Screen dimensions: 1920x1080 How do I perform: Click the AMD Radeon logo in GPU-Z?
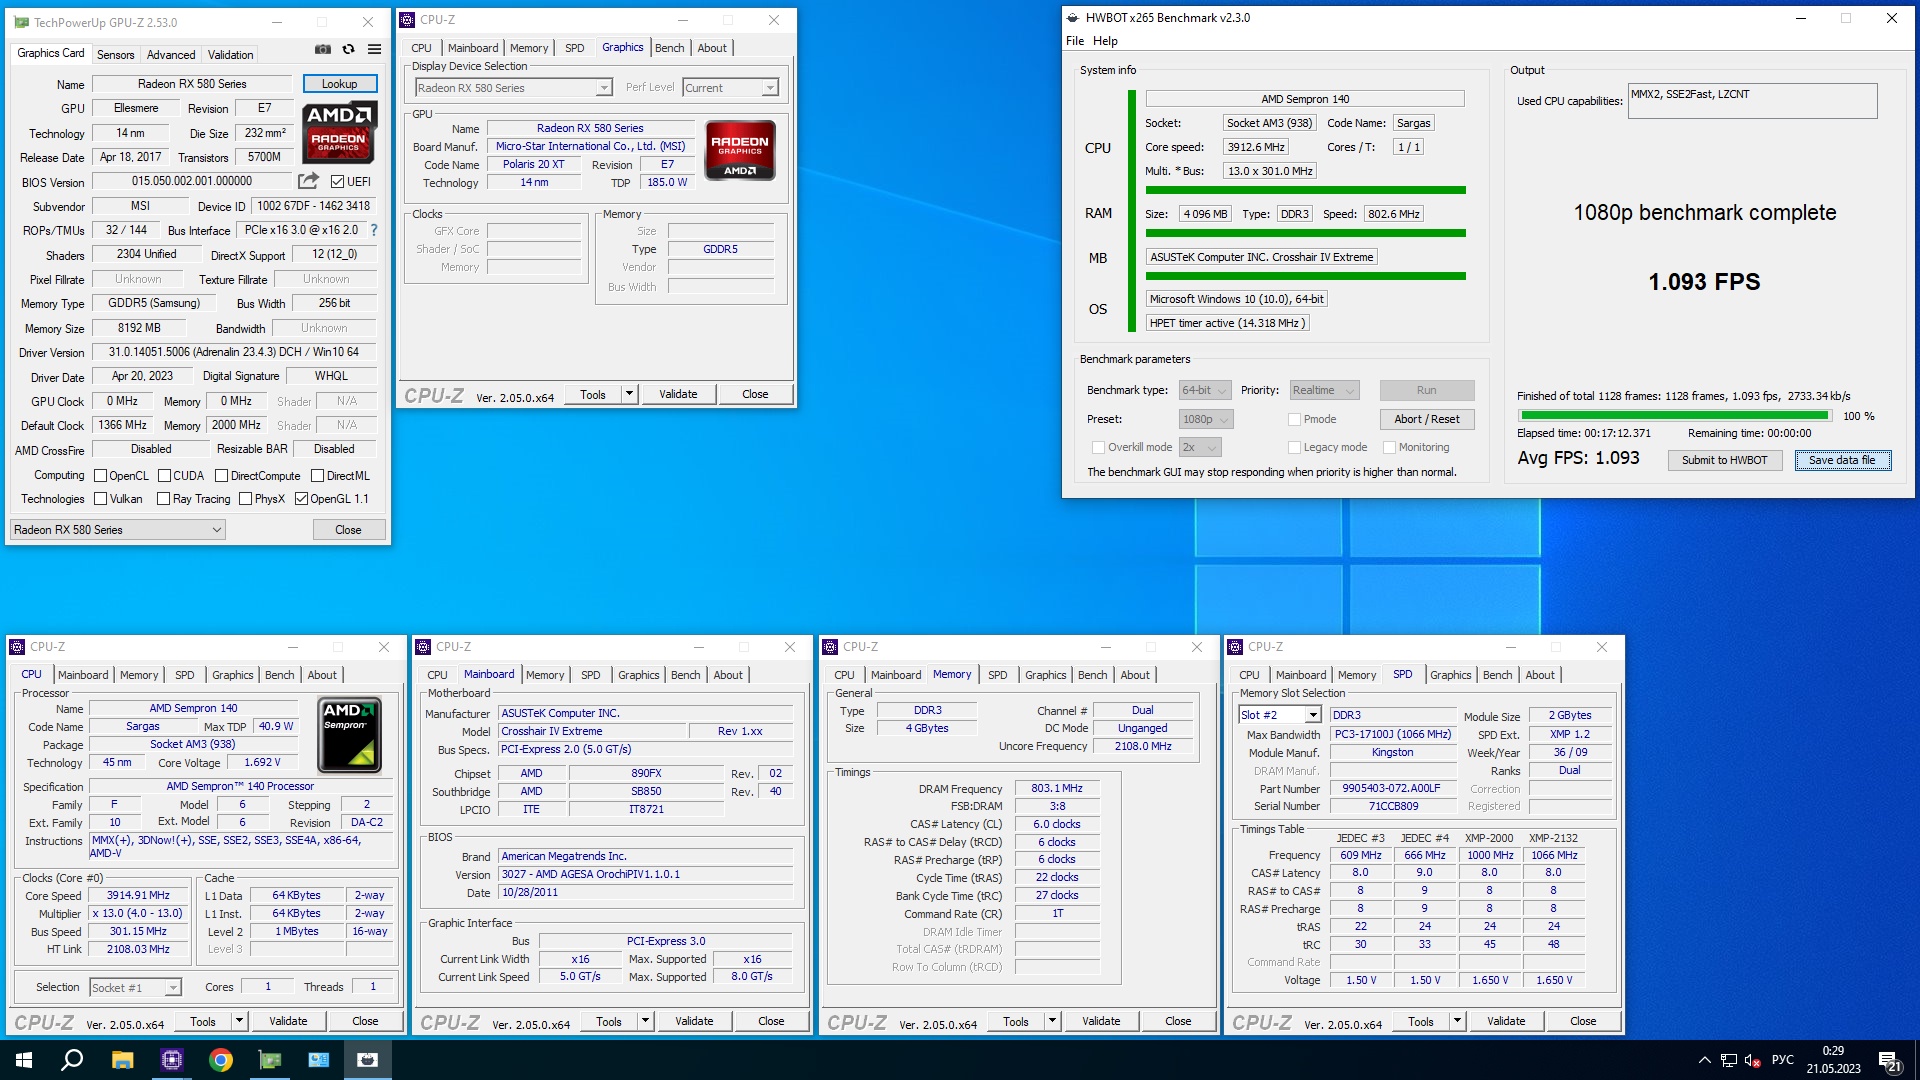click(x=339, y=132)
